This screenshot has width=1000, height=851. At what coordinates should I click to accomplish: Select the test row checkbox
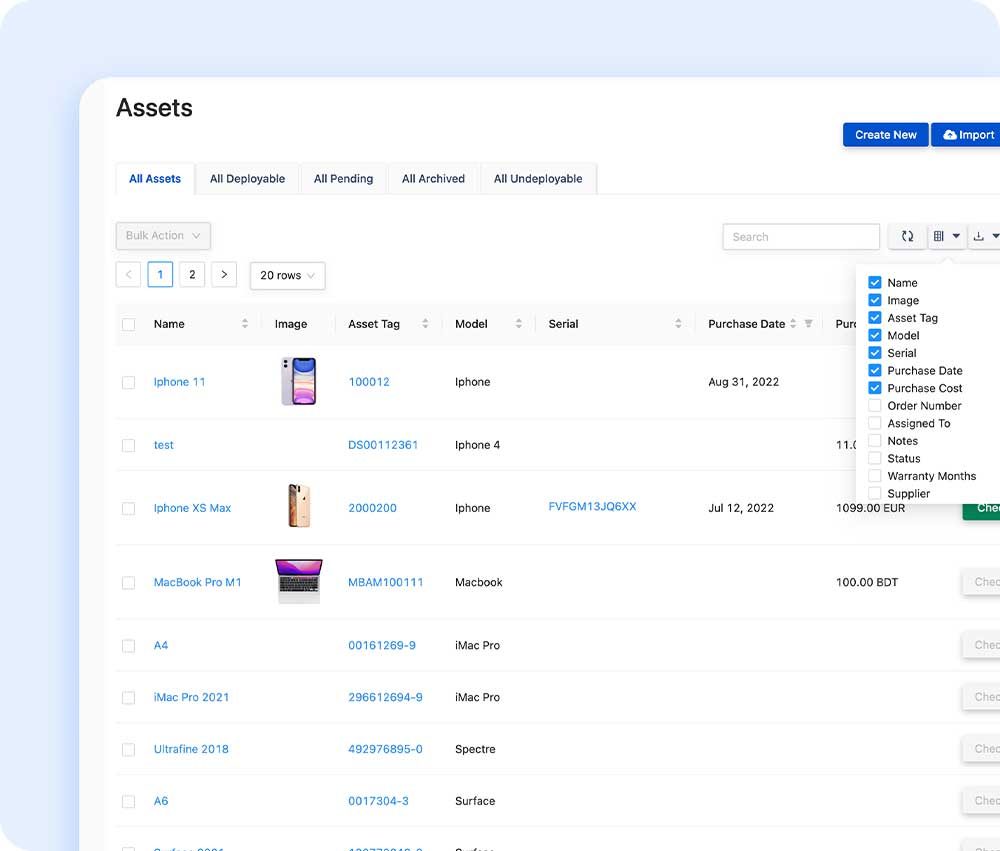pos(128,445)
